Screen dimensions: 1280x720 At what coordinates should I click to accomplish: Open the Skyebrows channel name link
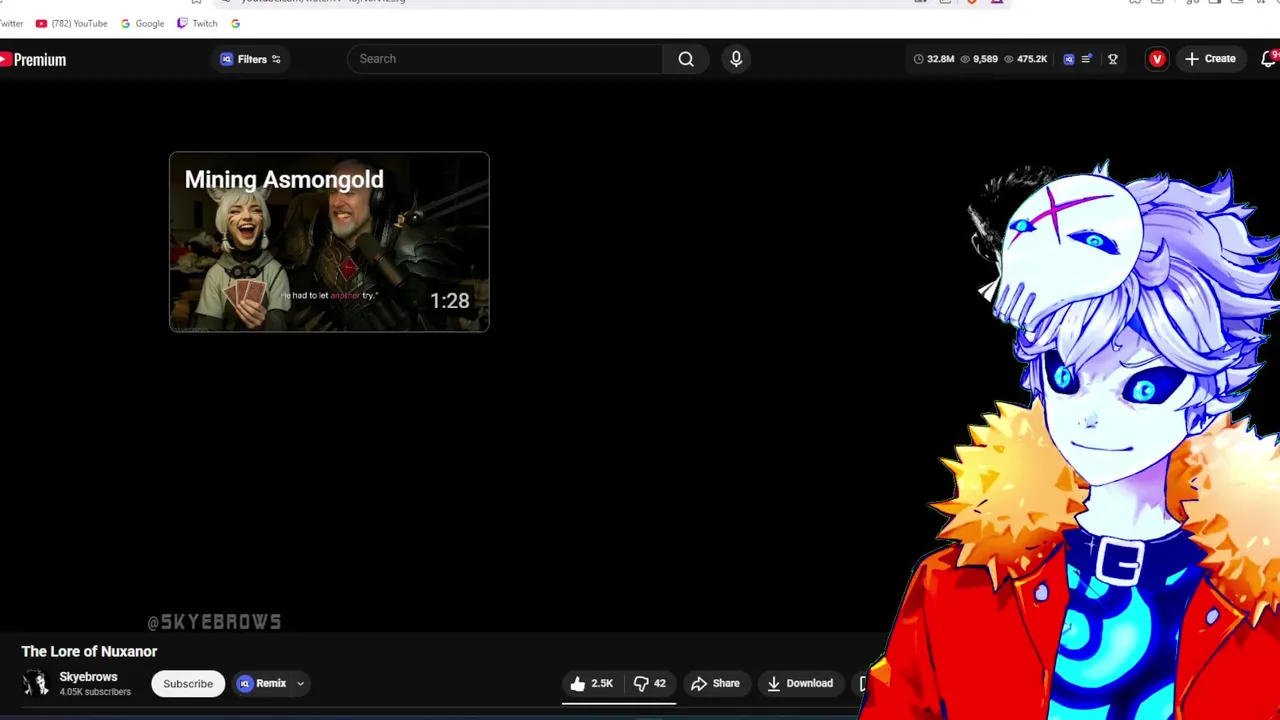pos(88,677)
